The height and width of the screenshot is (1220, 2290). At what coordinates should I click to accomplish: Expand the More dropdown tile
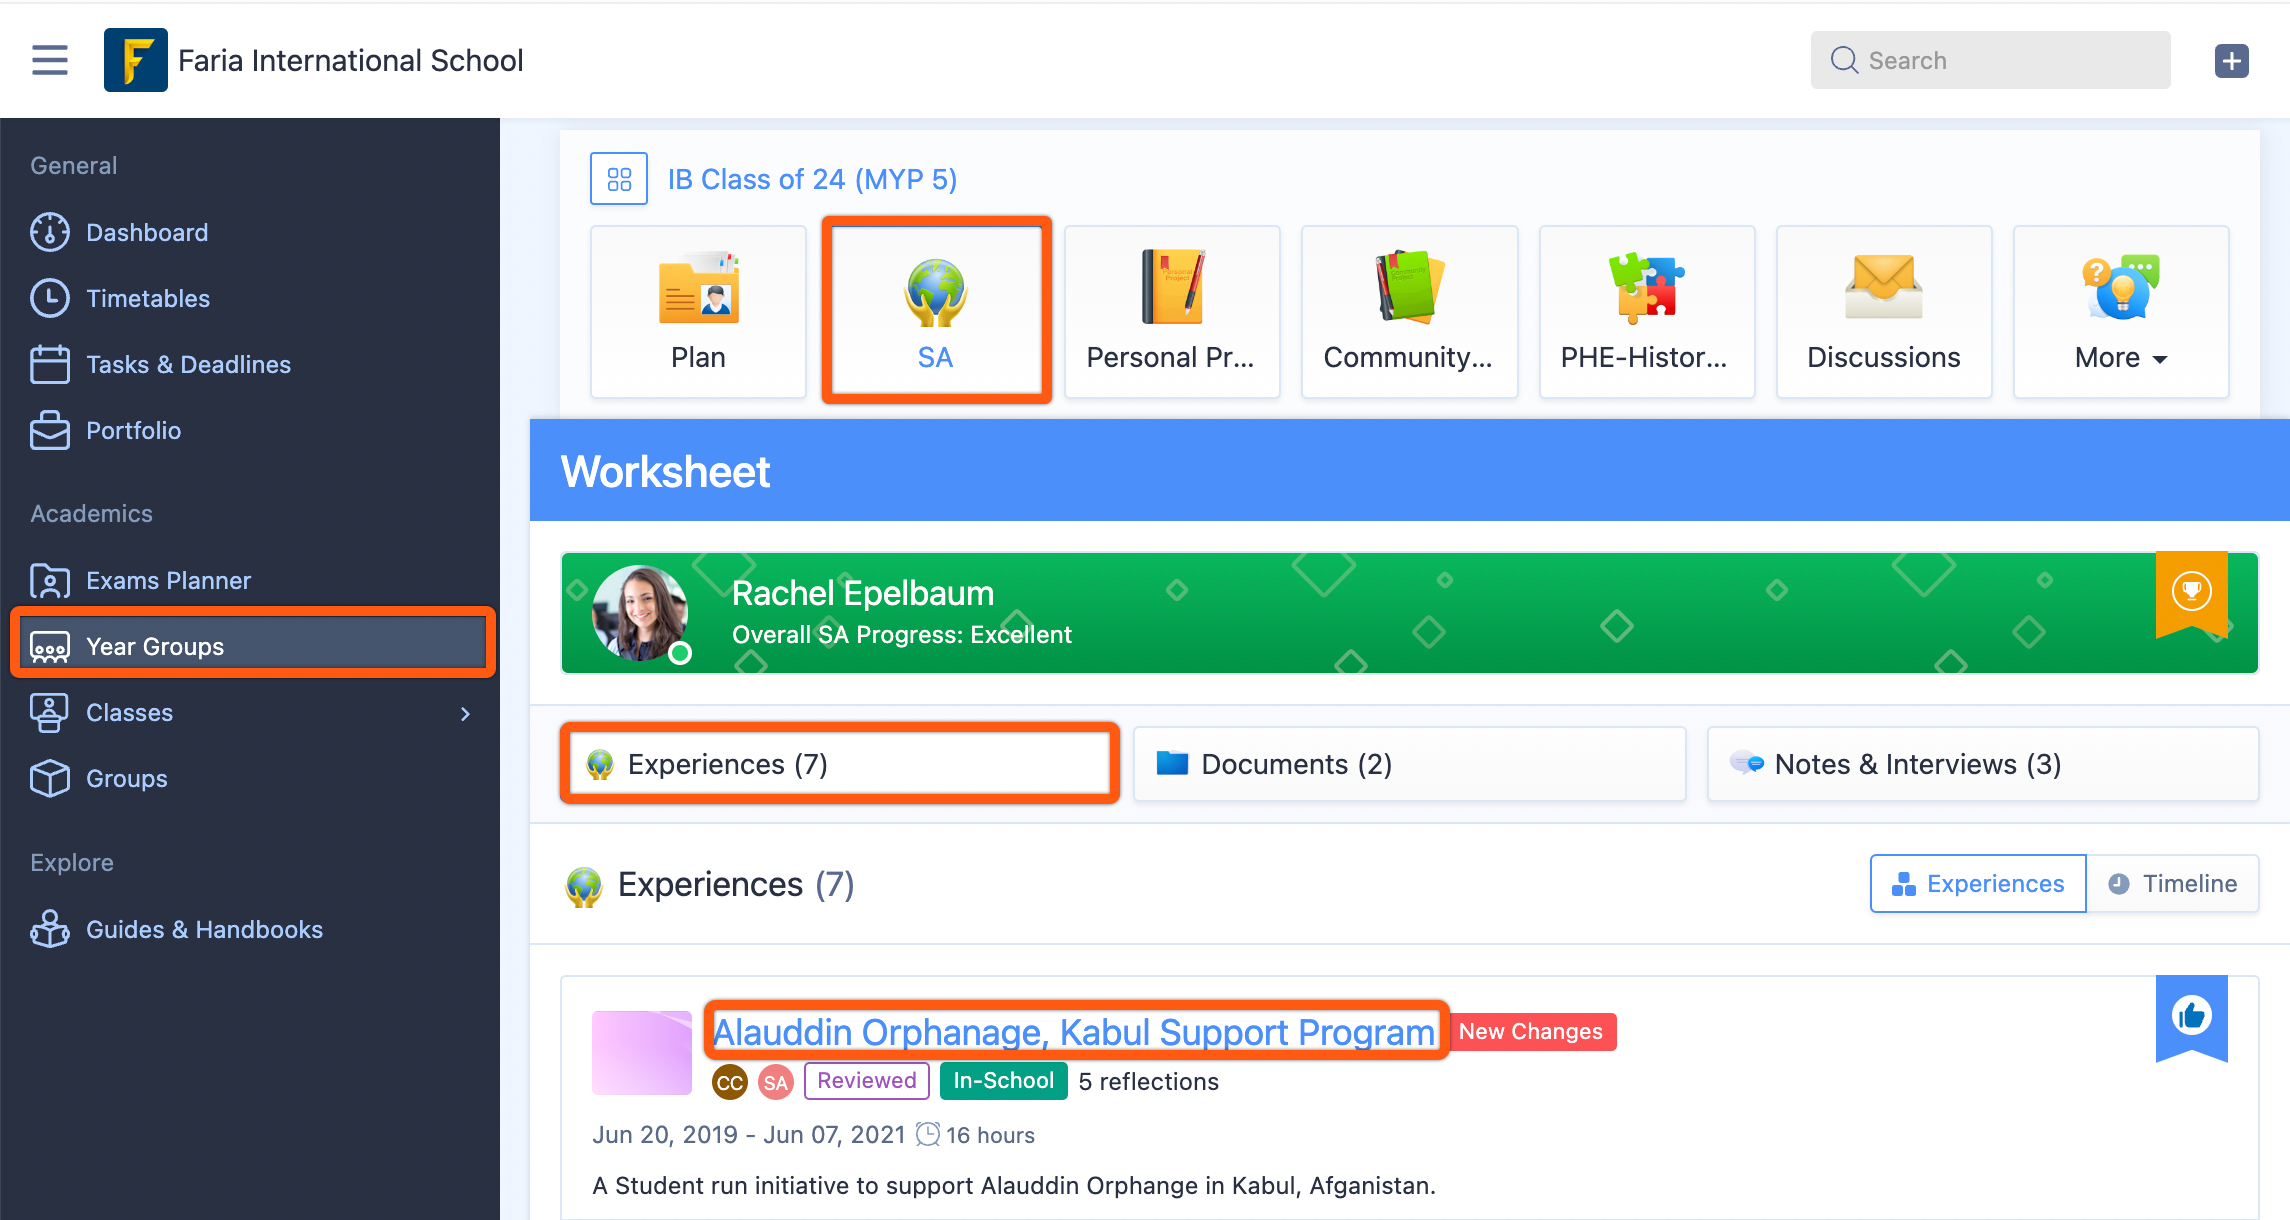click(2121, 312)
